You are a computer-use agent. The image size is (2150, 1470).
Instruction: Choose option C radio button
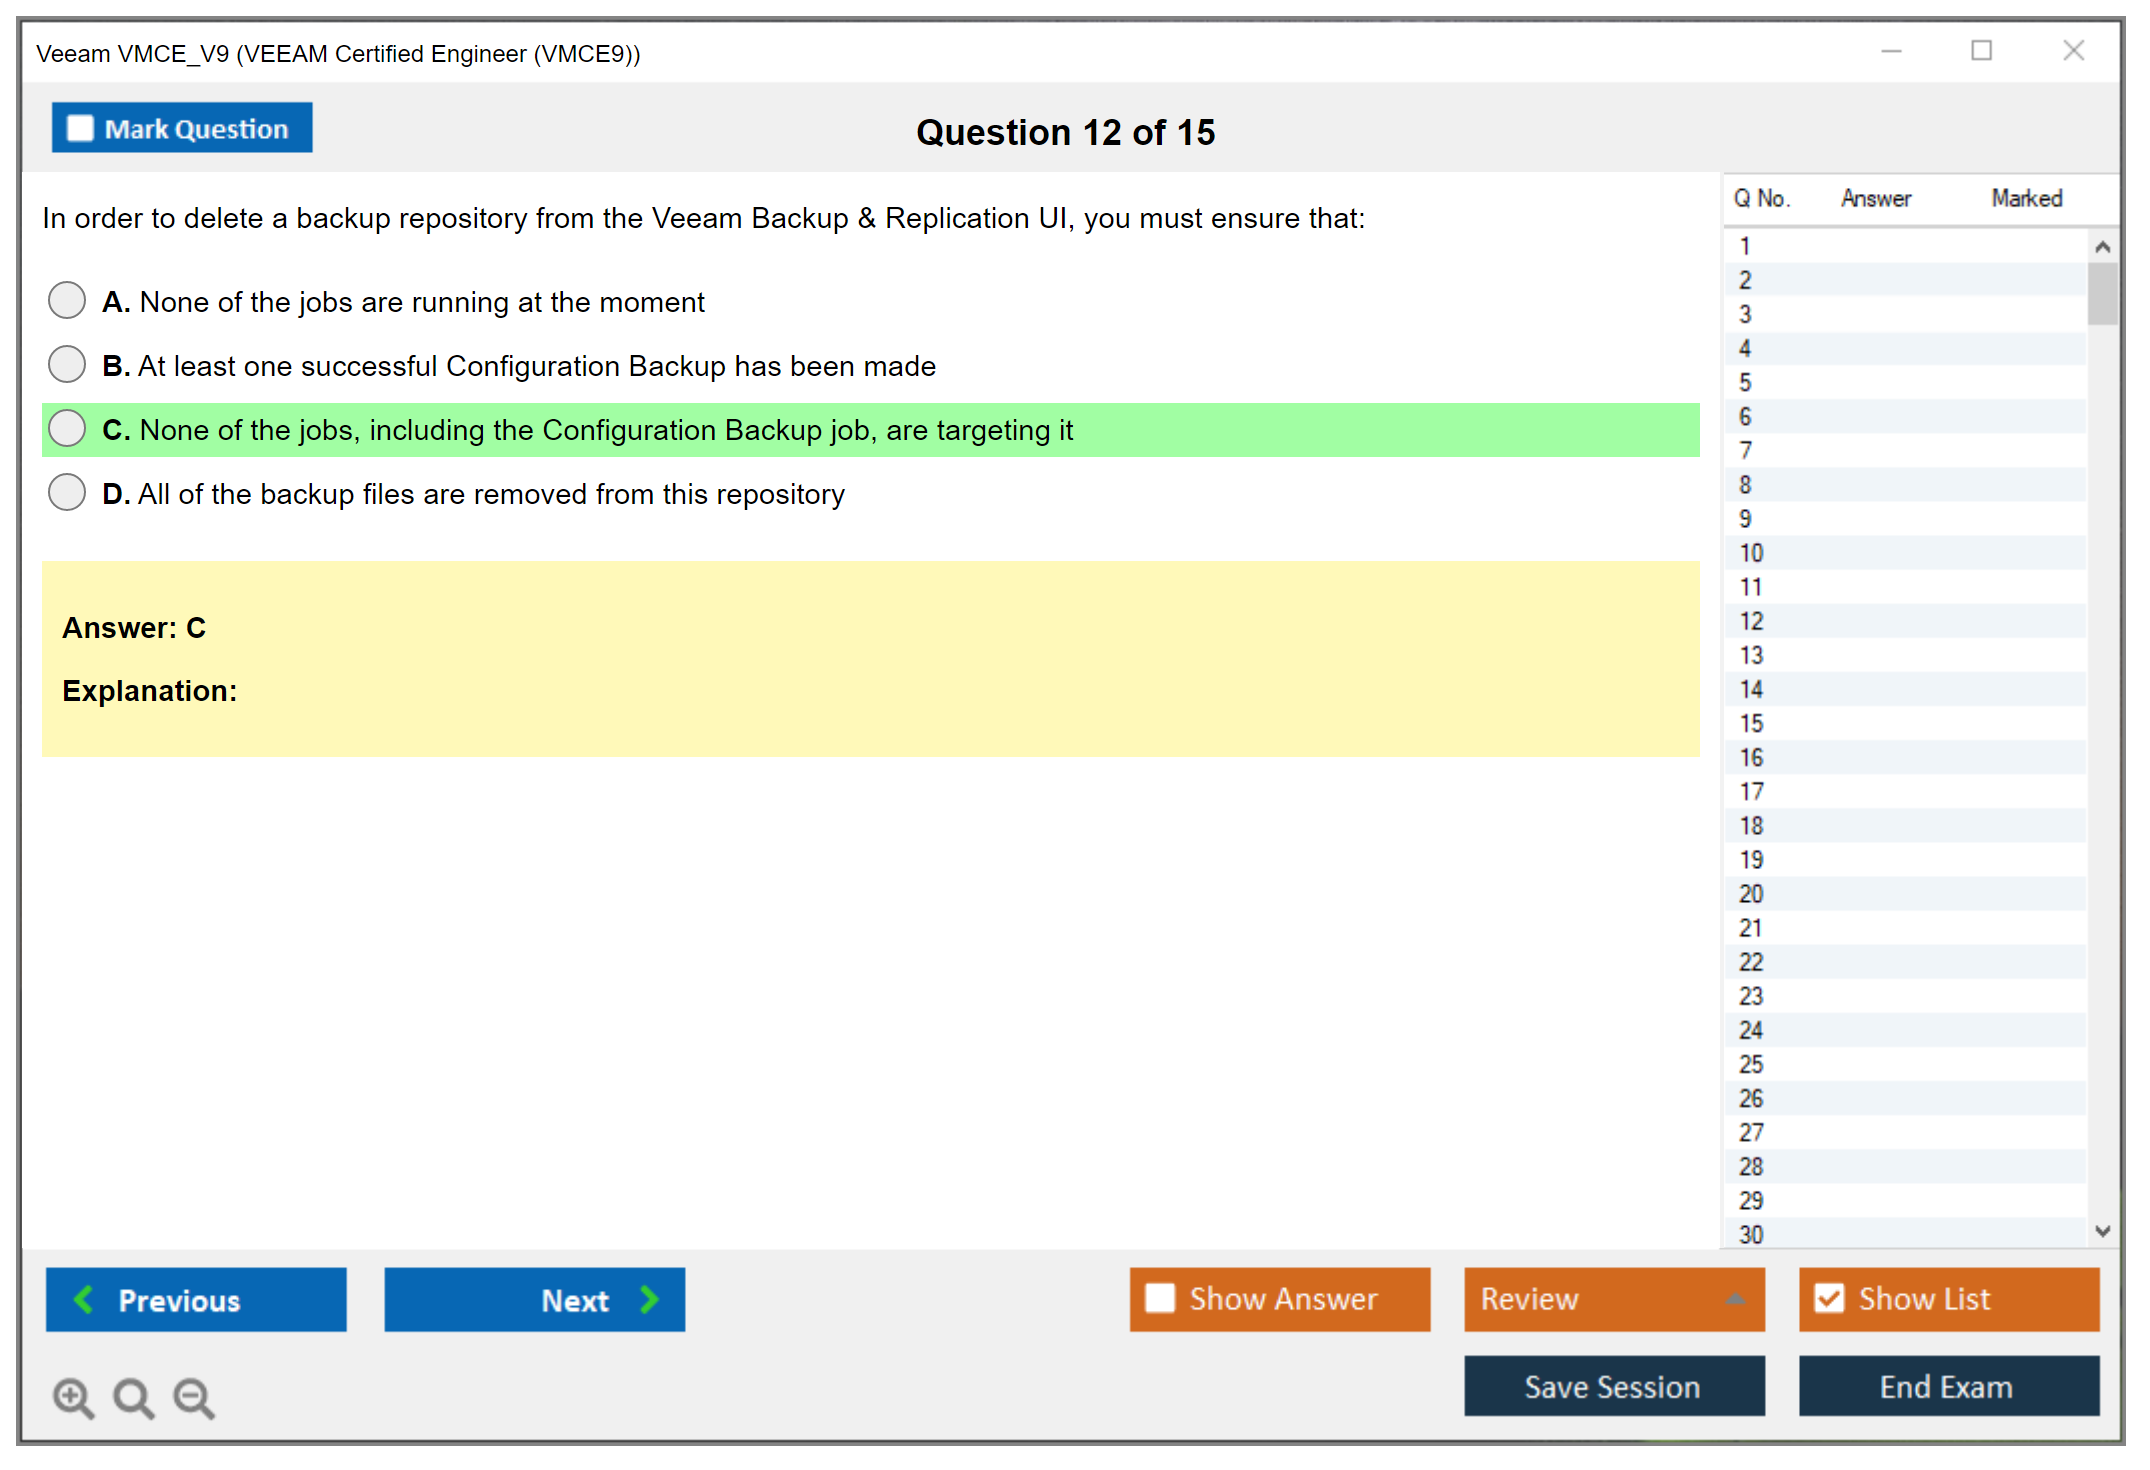tap(67, 428)
